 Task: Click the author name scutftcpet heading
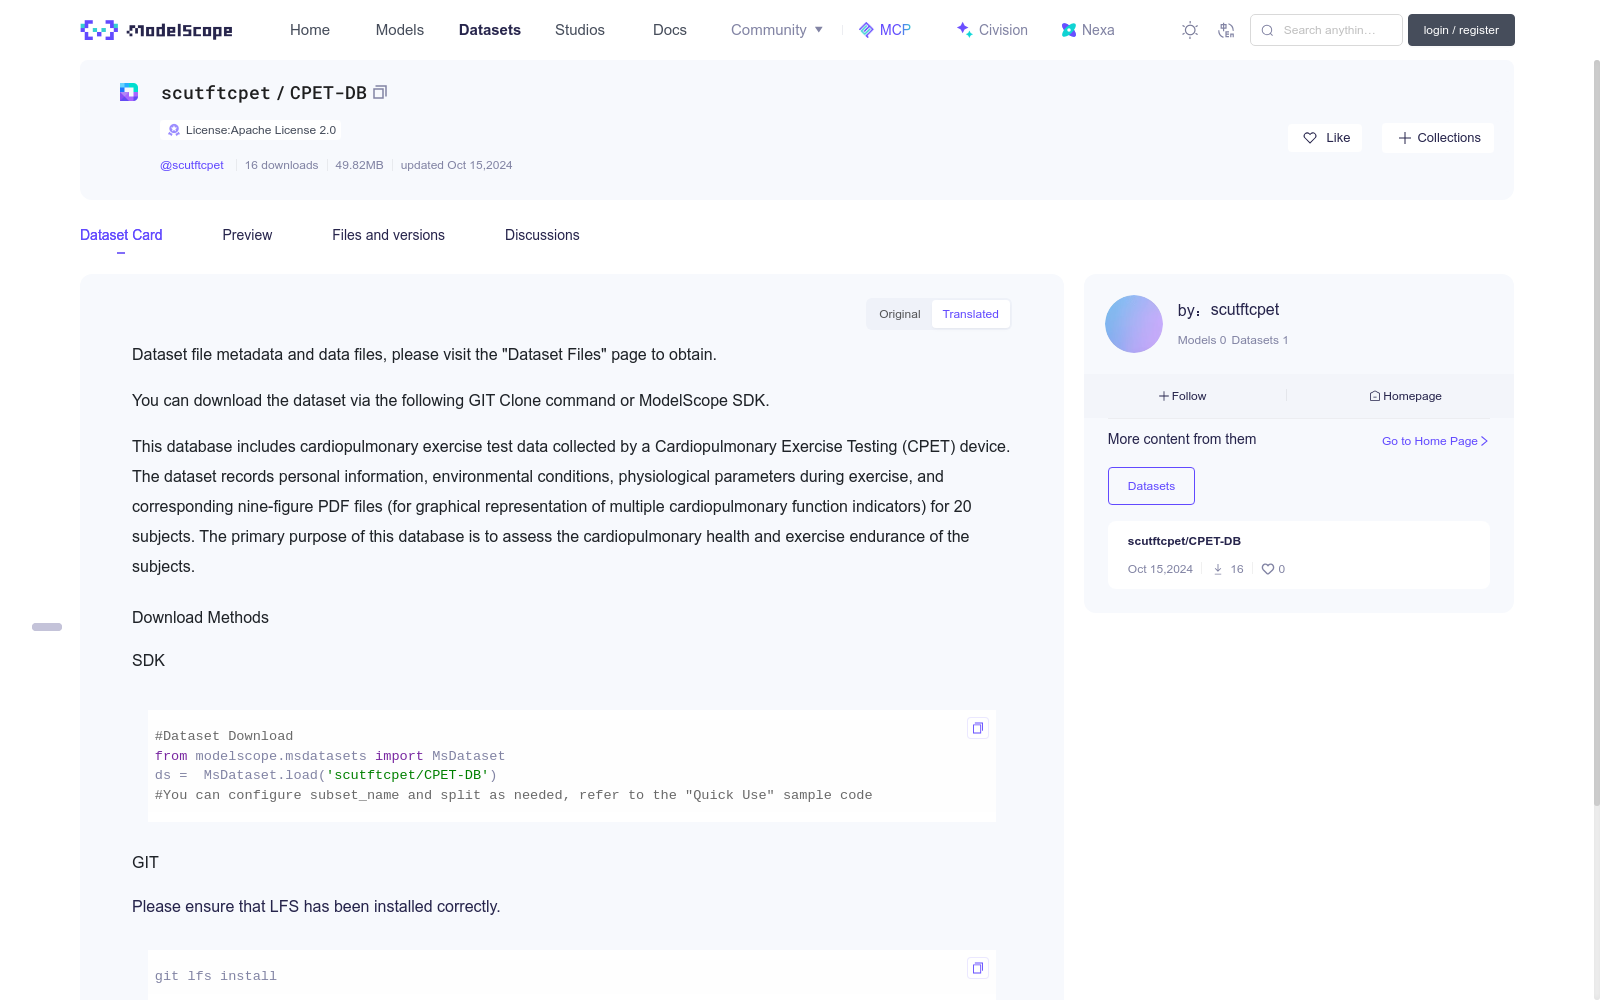[x=1245, y=310]
